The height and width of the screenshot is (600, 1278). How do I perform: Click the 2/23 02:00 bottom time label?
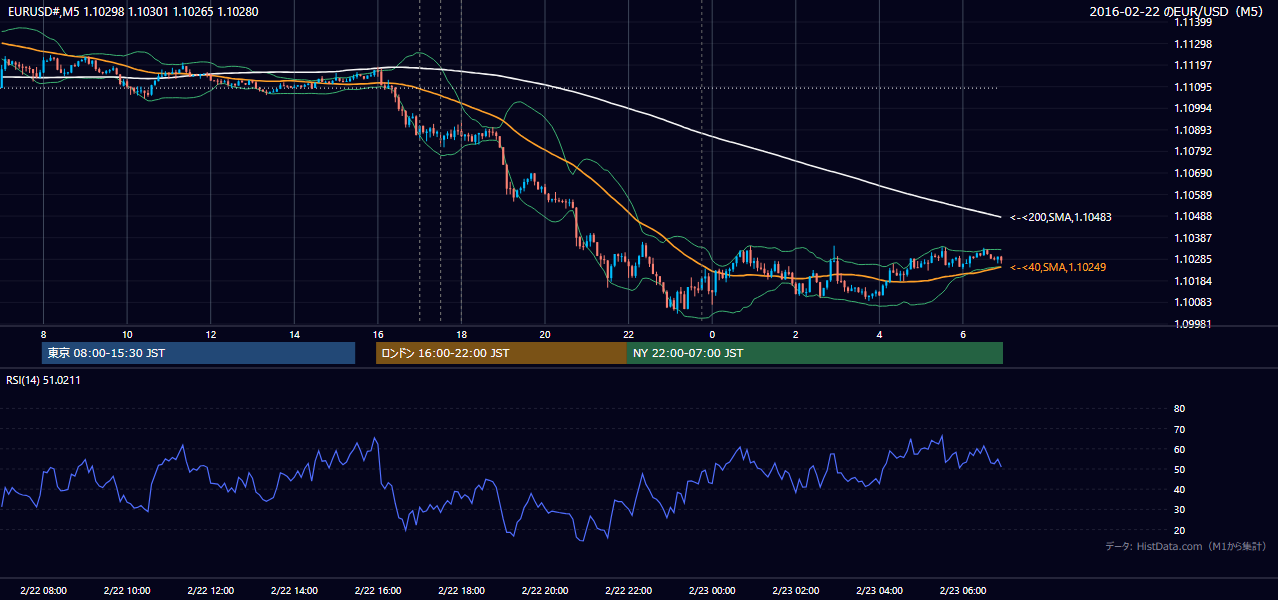click(795, 590)
